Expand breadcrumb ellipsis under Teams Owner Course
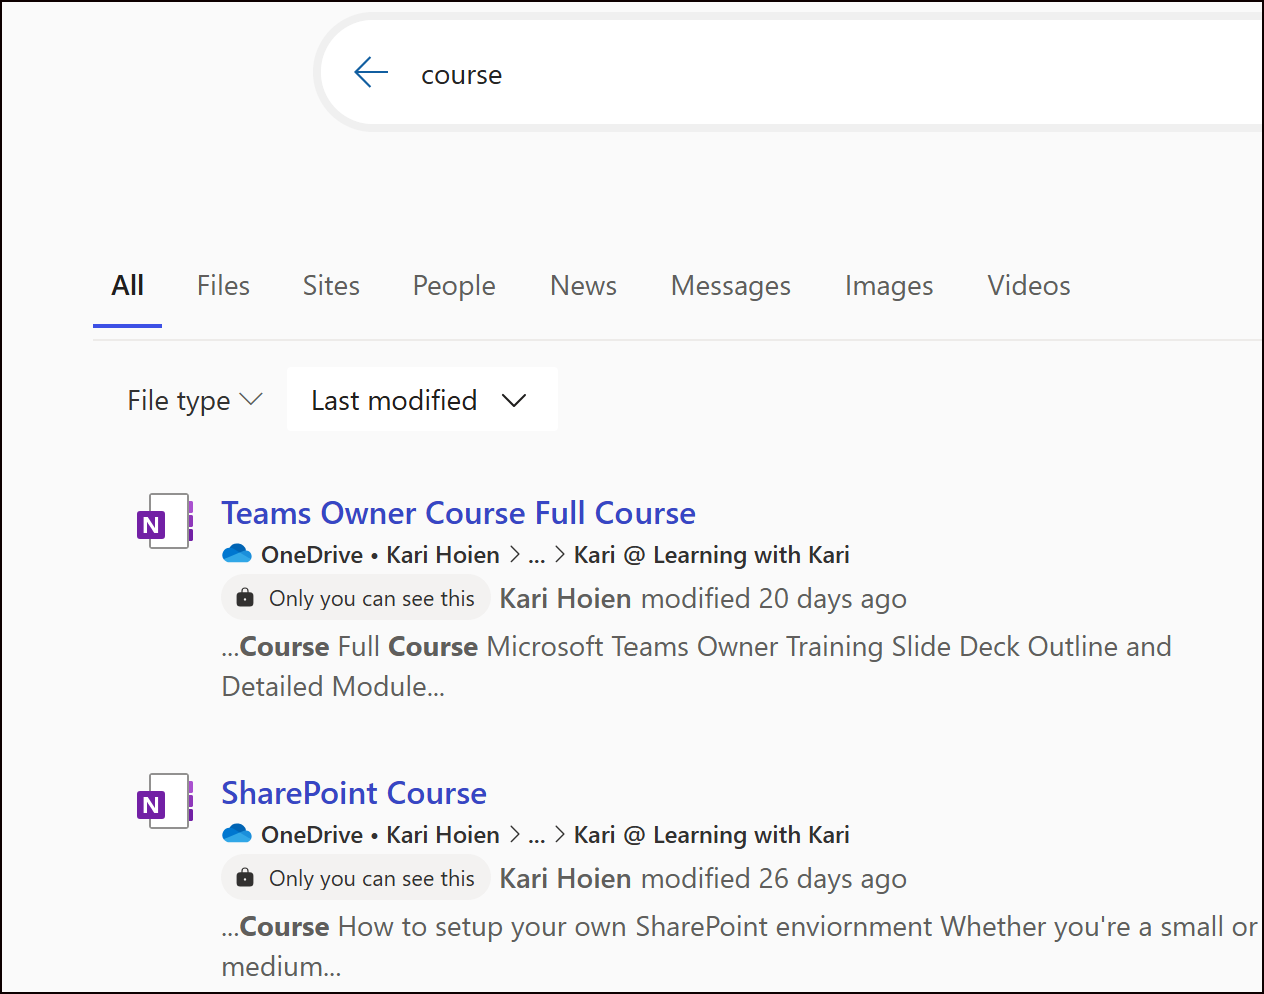The width and height of the screenshot is (1264, 994). 537,555
